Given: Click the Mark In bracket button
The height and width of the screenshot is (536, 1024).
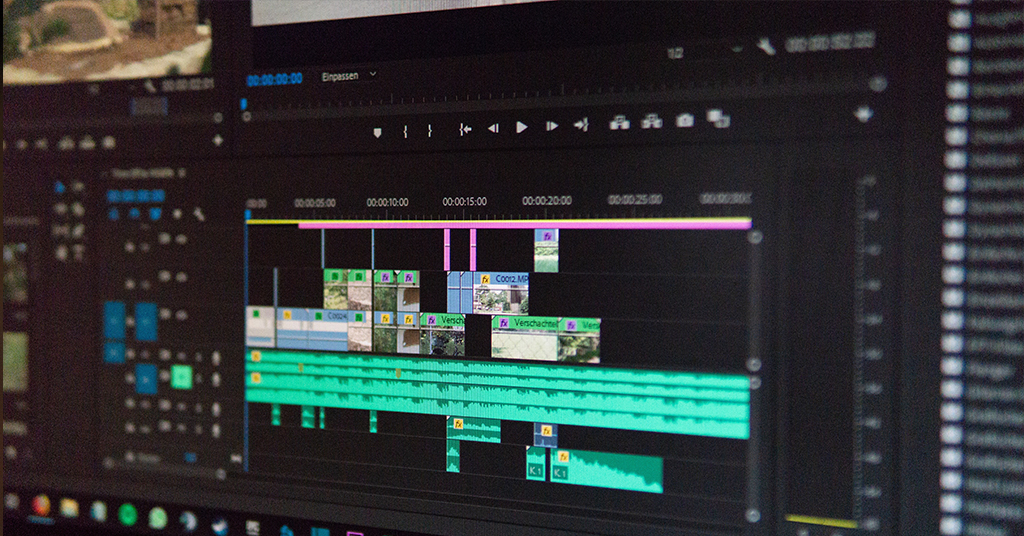Looking at the screenshot, I should (x=406, y=131).
